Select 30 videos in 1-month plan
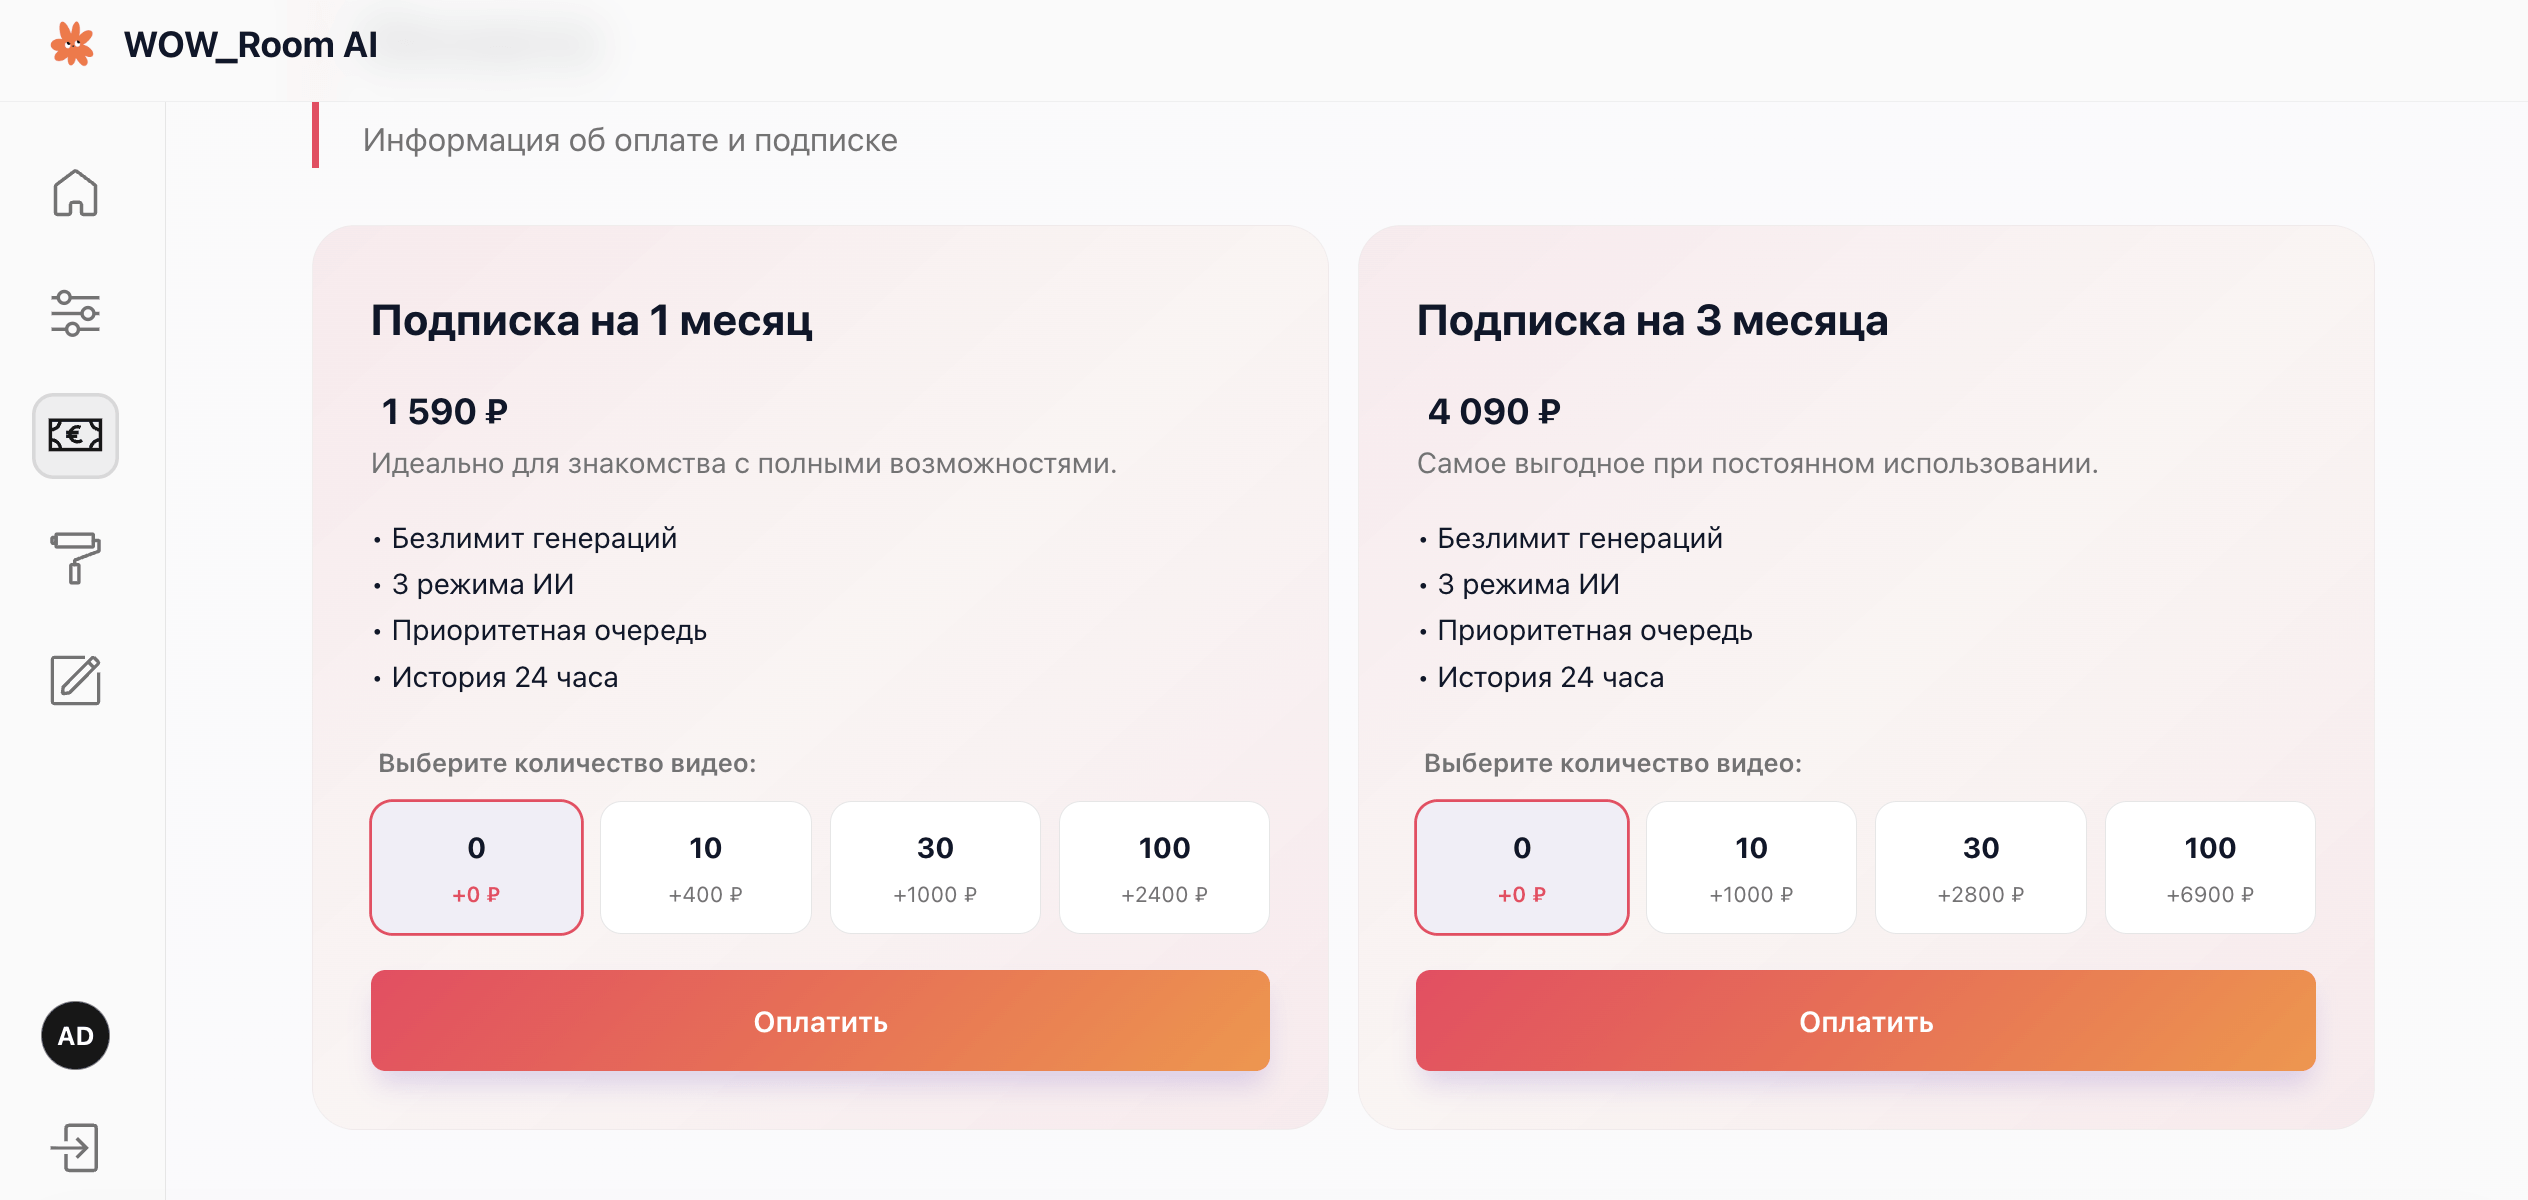The width and height of the screenshot is (2528, 1200). point(935,867)
